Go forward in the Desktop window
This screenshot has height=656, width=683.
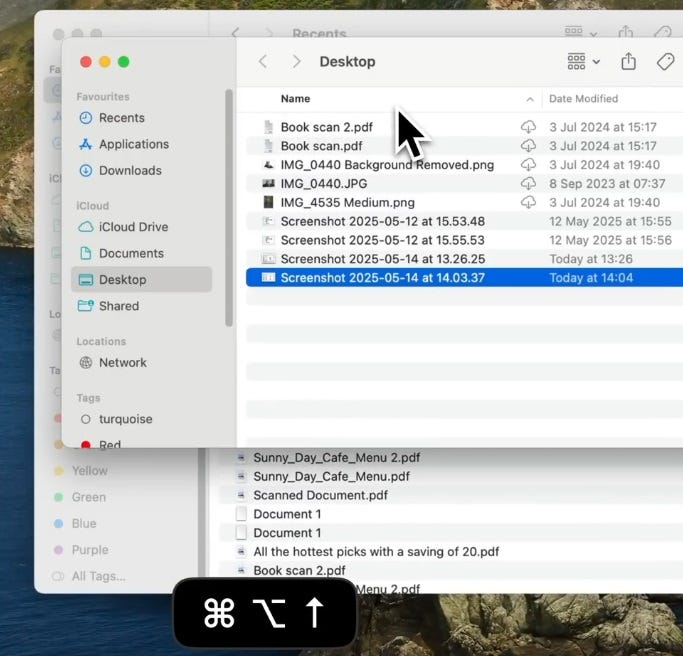[296, 61]
